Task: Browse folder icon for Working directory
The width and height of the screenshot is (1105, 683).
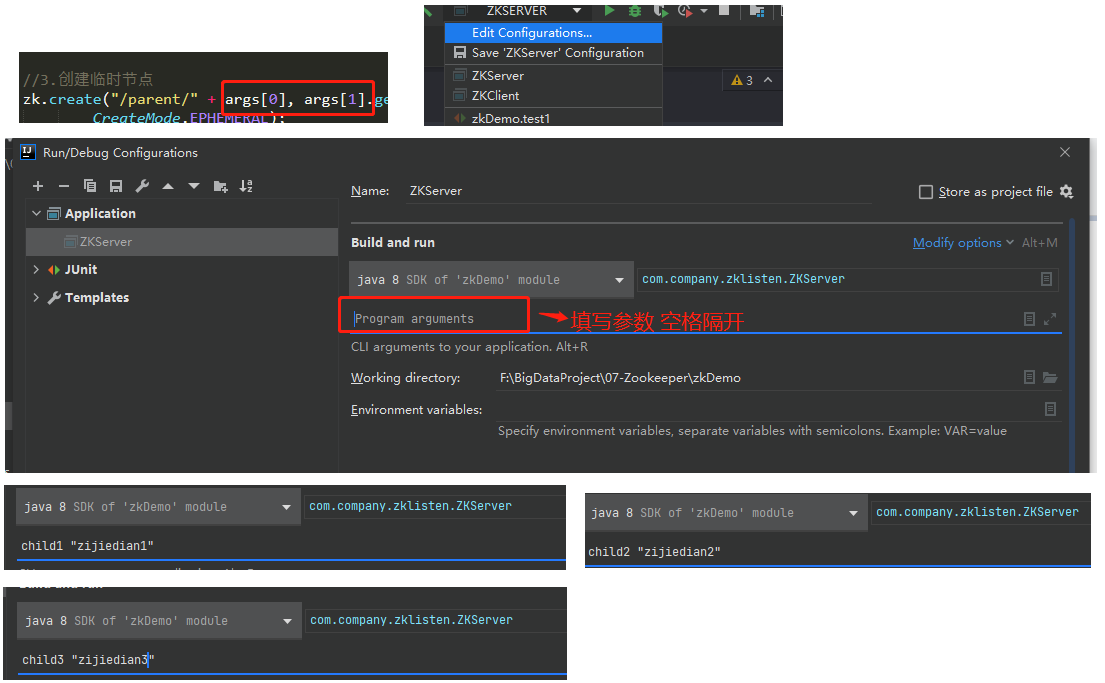Action: click(x=1050, y=377)
